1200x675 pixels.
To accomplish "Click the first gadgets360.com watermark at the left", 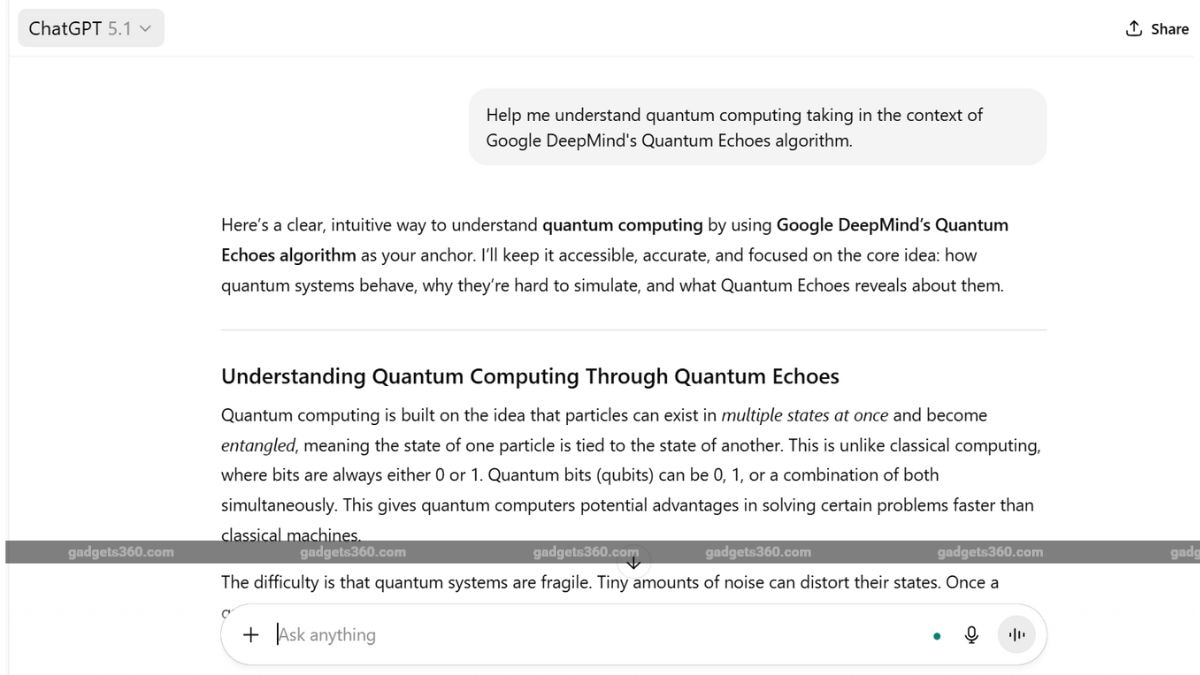I will point(121,552).
